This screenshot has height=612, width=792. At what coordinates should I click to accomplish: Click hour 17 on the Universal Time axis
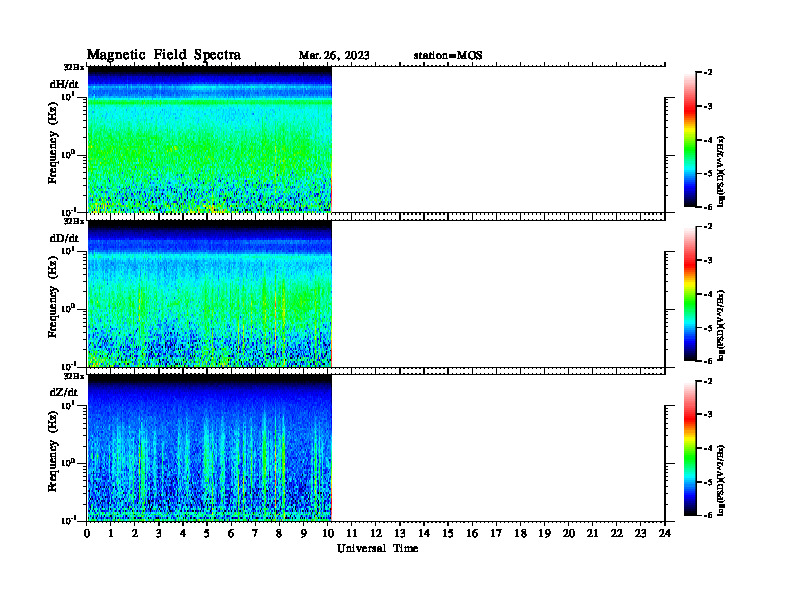[496, 534]
